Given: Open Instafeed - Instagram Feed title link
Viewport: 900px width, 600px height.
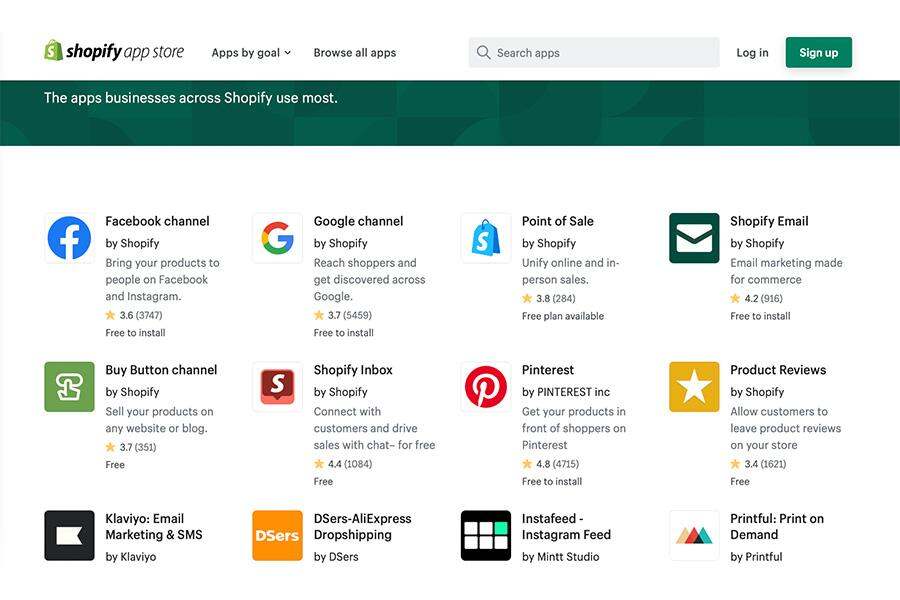Looking at the screenshot, I should pyautogui.click(x=566, y=527).
